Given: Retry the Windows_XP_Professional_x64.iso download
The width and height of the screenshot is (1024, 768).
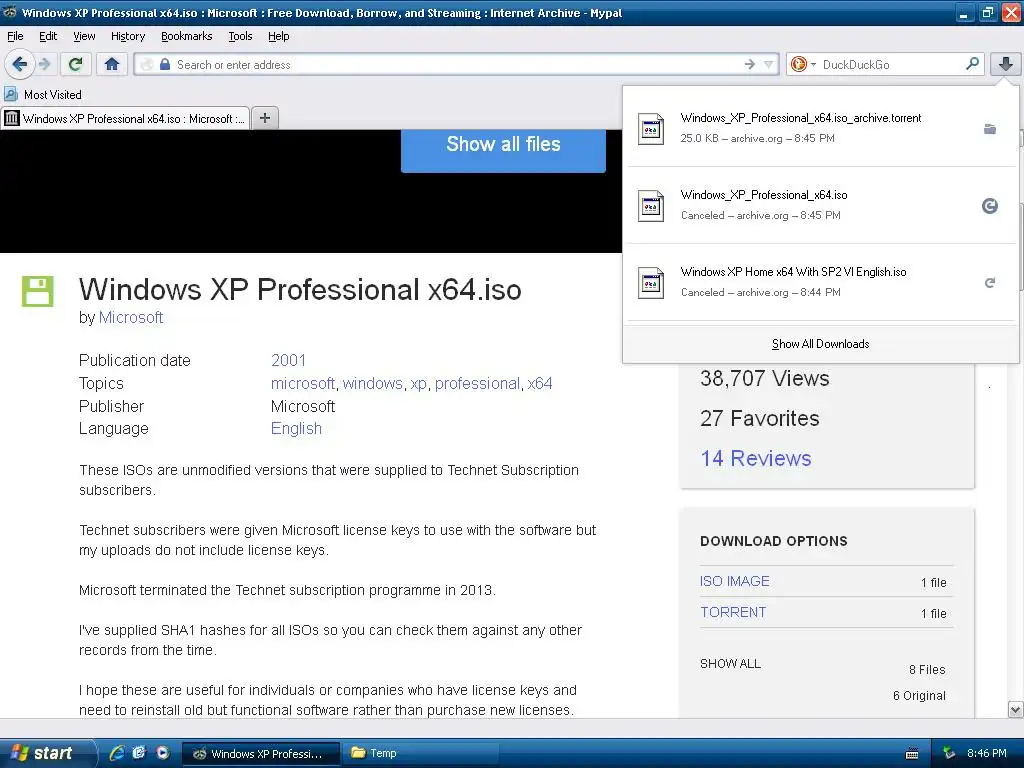Looking at the screenshot, I should pyautogui.click(x=990, y=206).
